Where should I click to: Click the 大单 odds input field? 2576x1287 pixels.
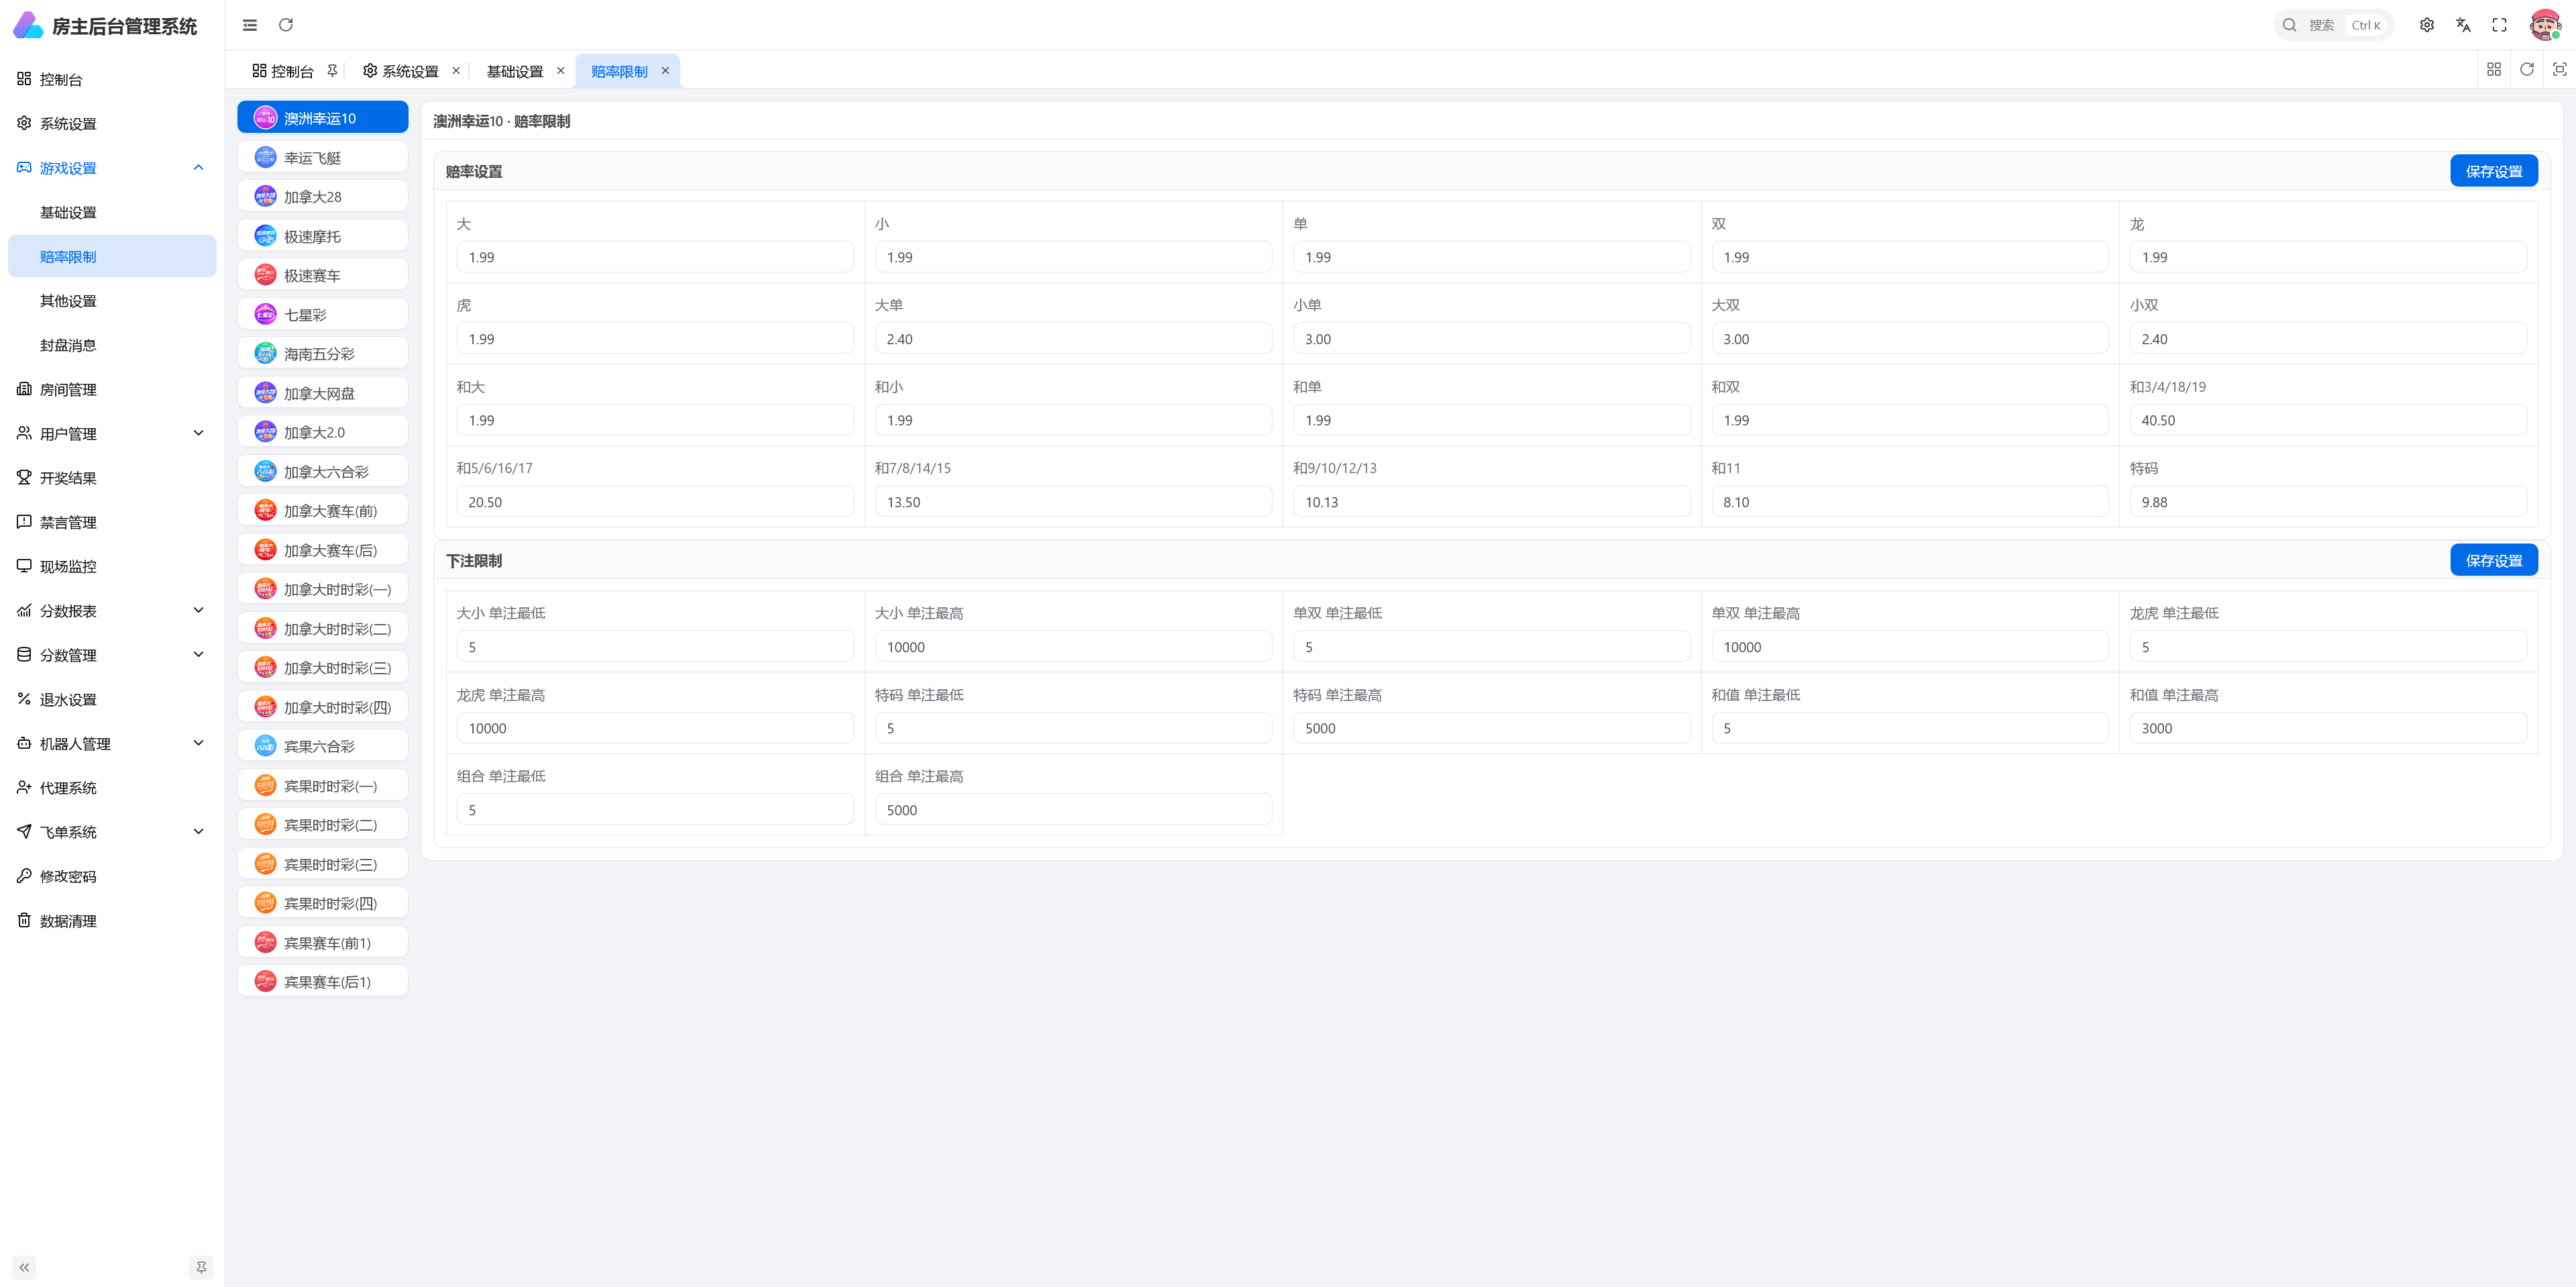[x=1073, y=339]
